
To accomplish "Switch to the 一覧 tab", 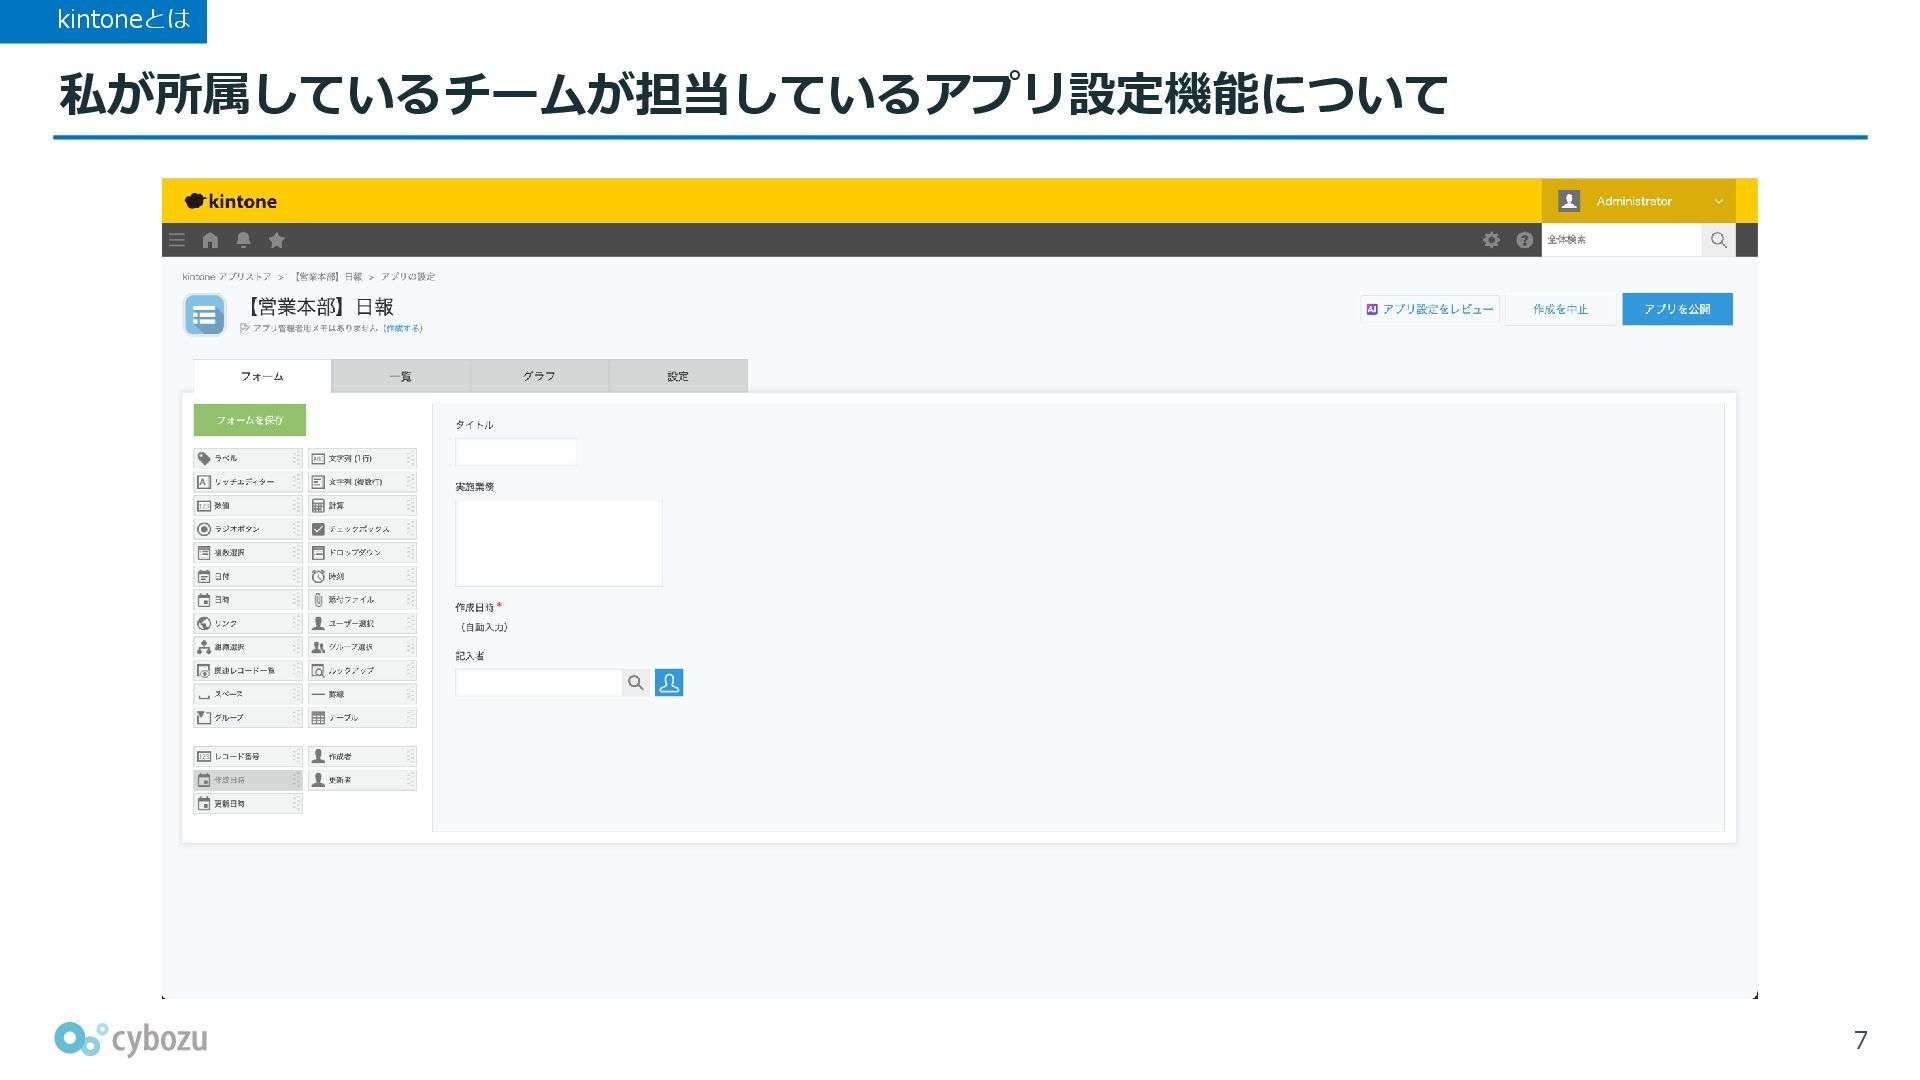I will click(400, 376).
